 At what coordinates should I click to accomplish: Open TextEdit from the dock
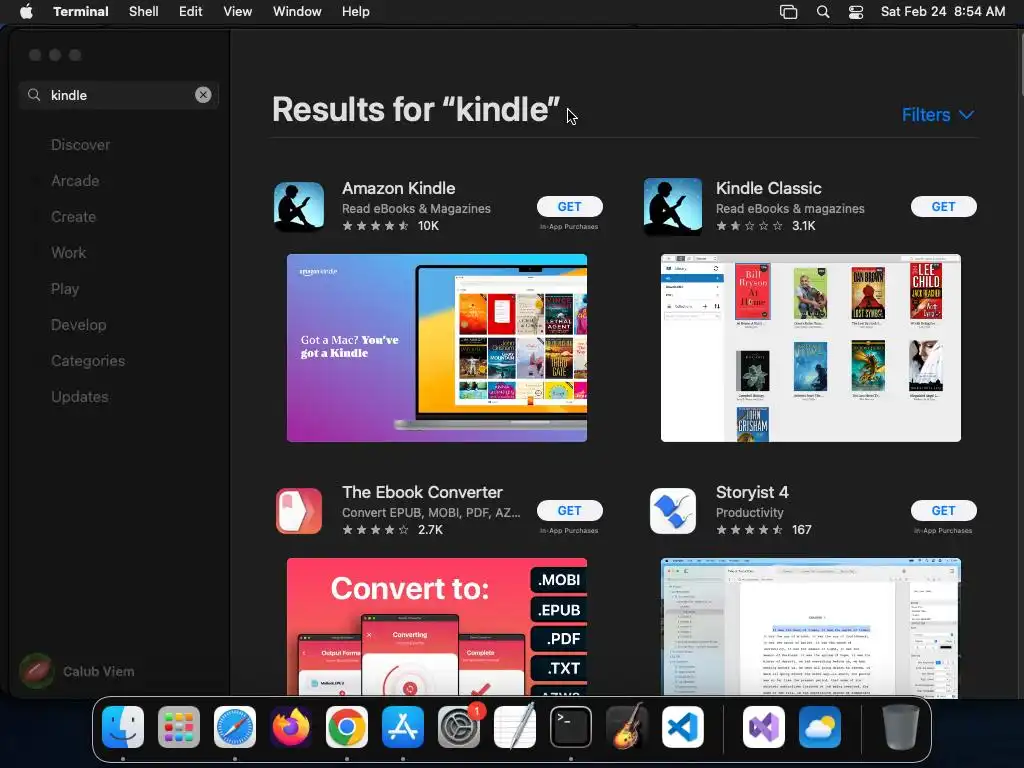(515, 727)
